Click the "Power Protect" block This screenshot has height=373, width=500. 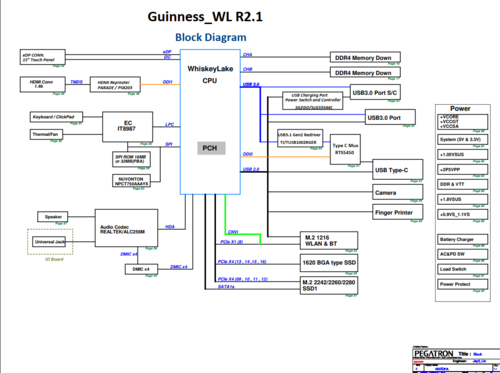click(462, 284)
